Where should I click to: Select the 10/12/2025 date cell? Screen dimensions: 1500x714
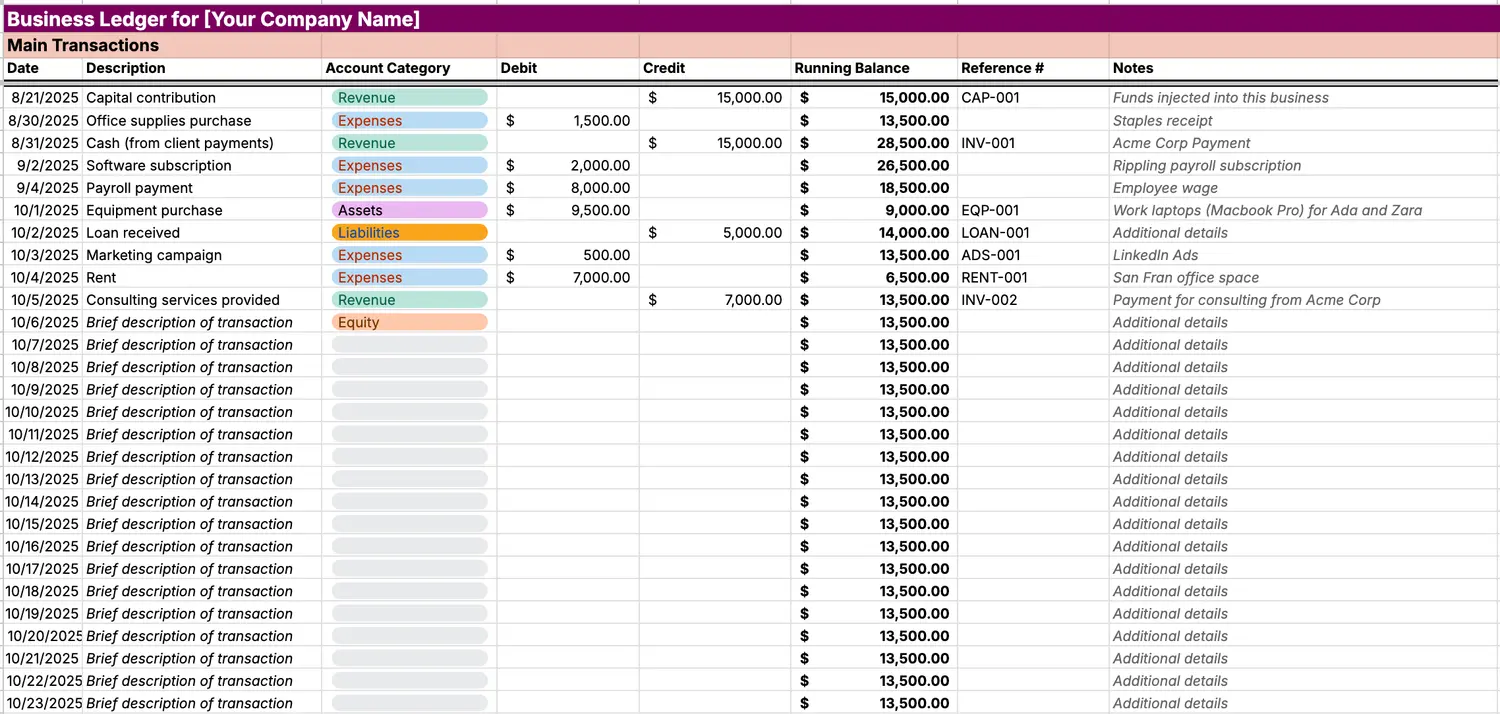[x=42, y=457]
